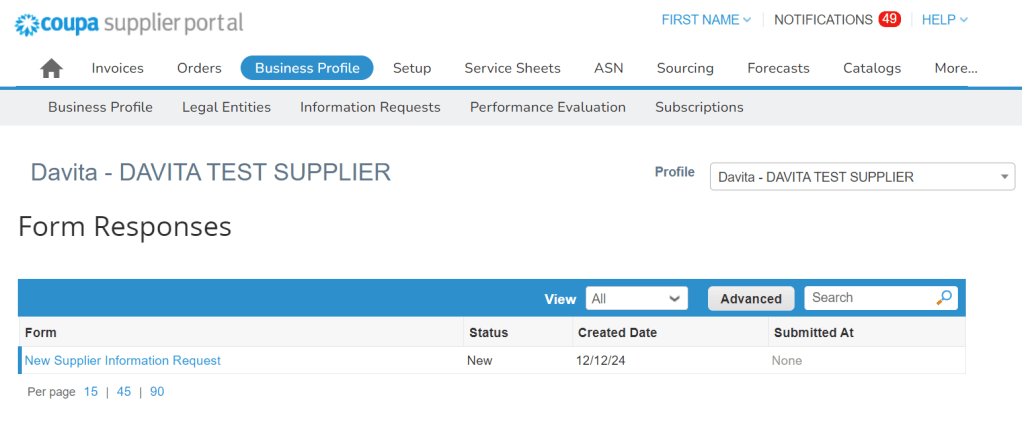Open the Service Sheets tab
1022x423 pixels.
[512, 68]
